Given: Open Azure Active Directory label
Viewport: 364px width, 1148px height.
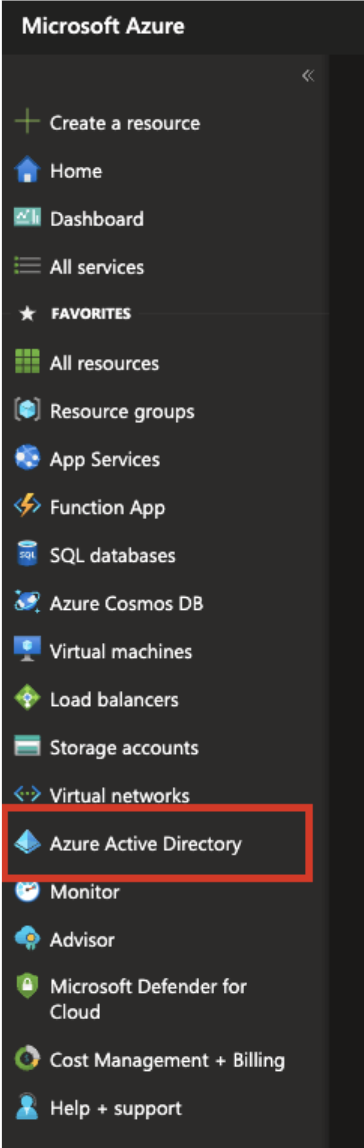Looking at the screenshot, I should (x=145, y=844).
